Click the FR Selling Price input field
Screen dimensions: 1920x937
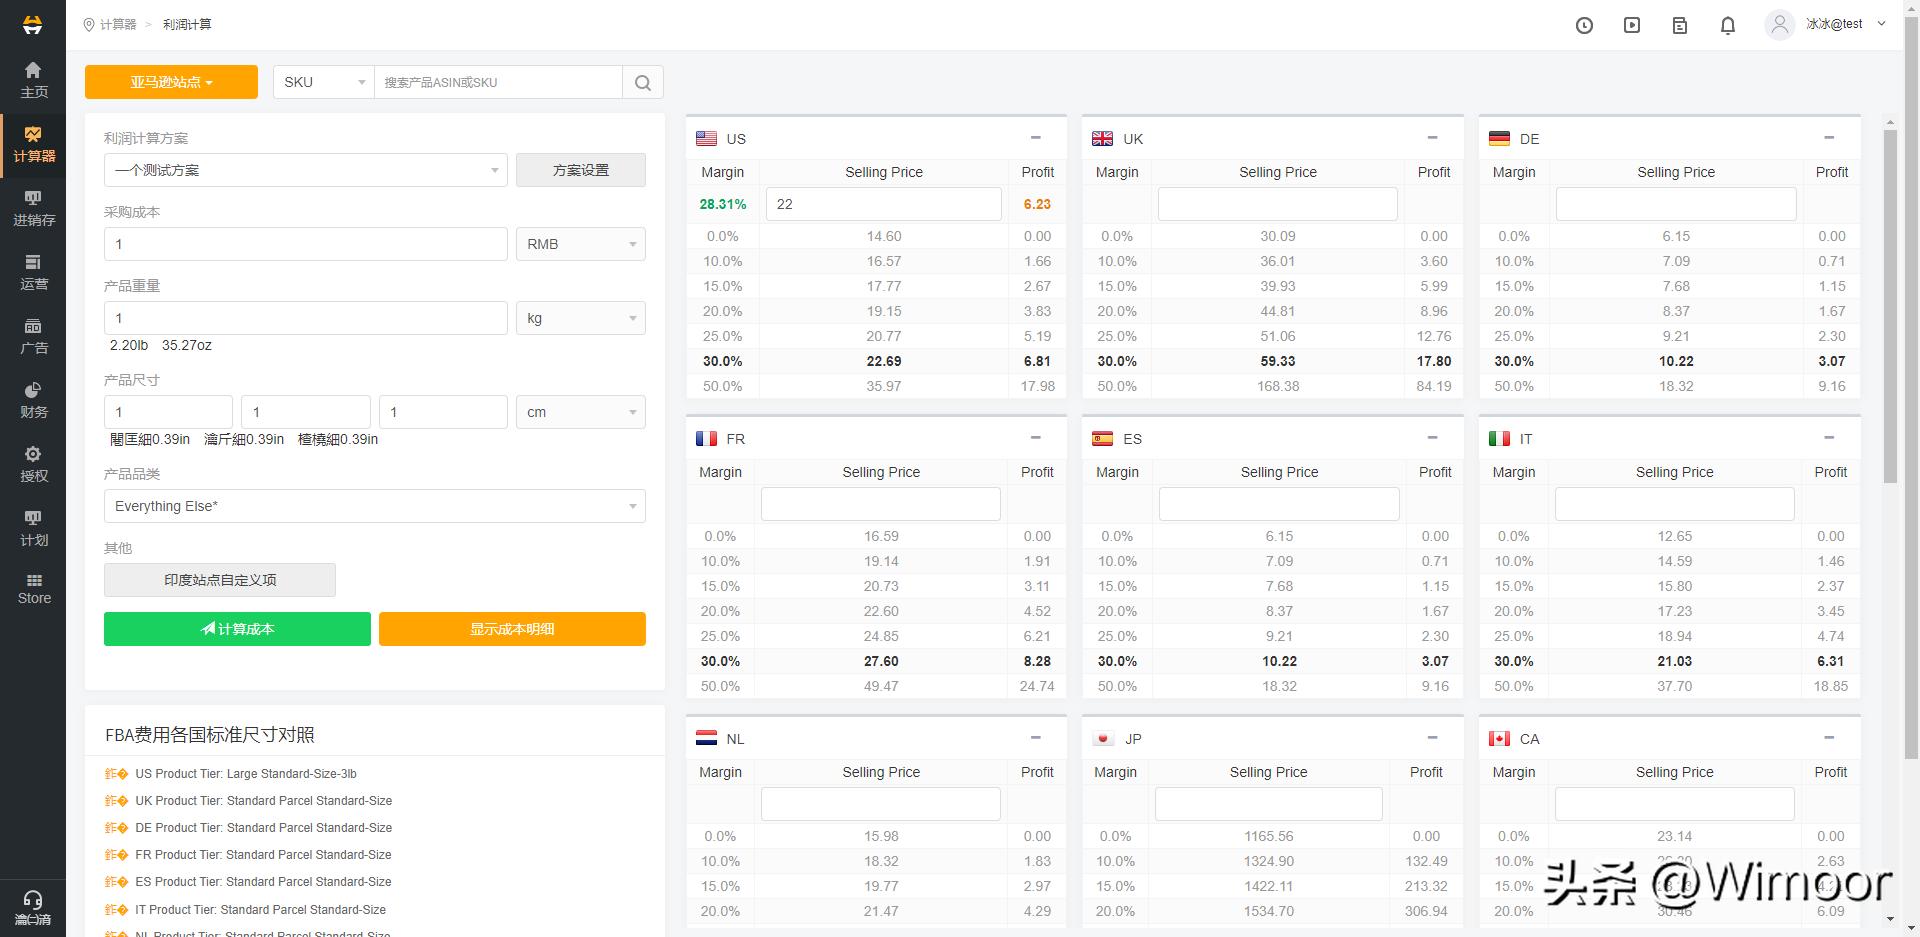coord(880,504)
